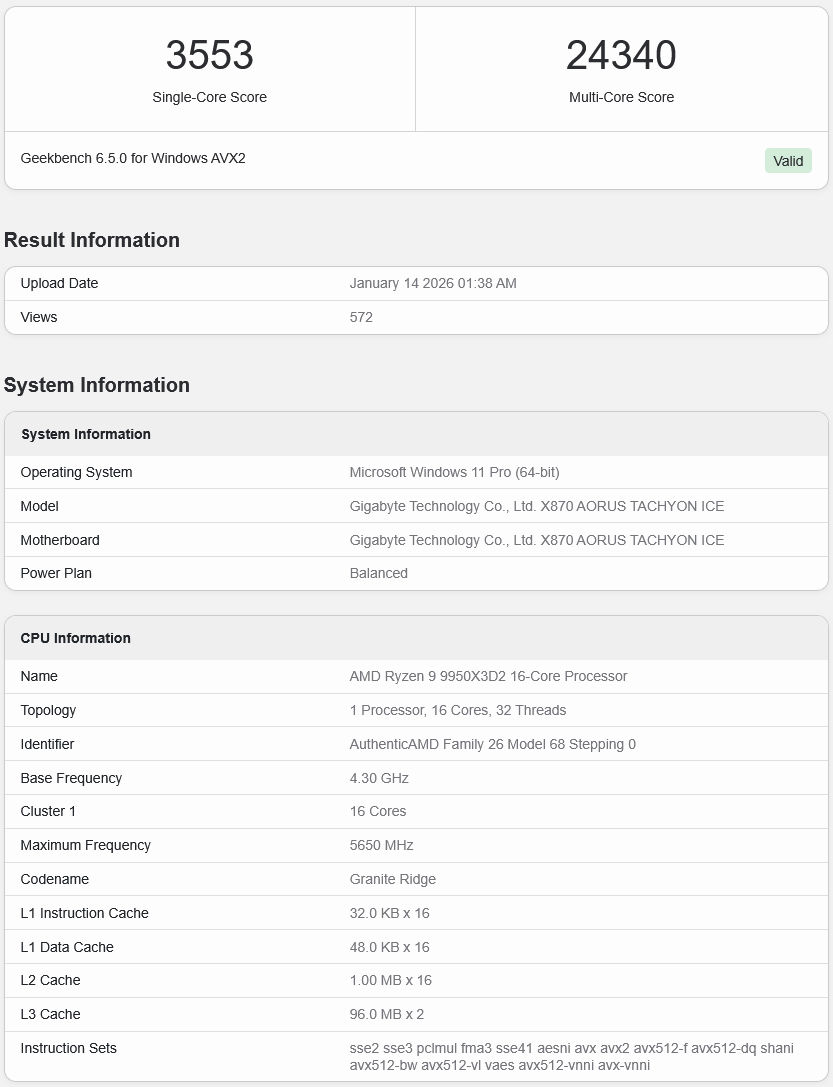This screenshot has height=1087, width=833.
Task: Click the single-core score 3553
Action: [x=209, y=56]
